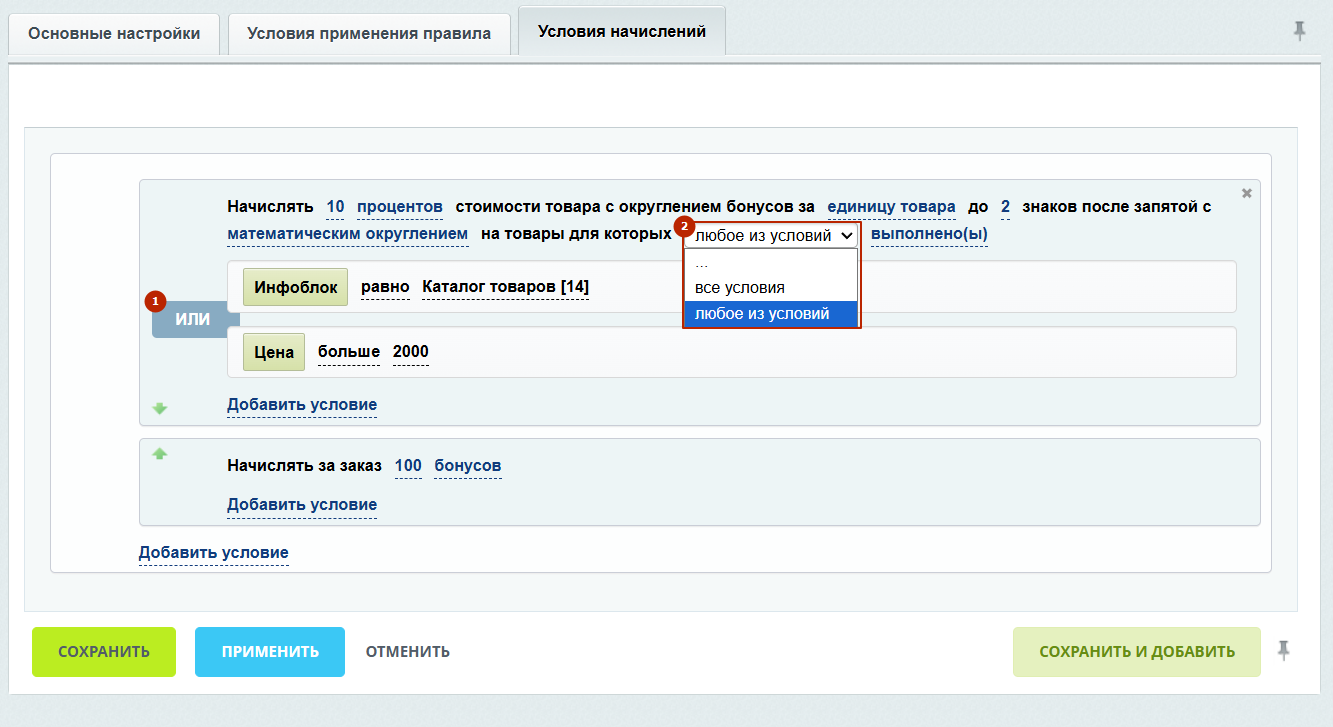Move the order bonus rule up

160,454
